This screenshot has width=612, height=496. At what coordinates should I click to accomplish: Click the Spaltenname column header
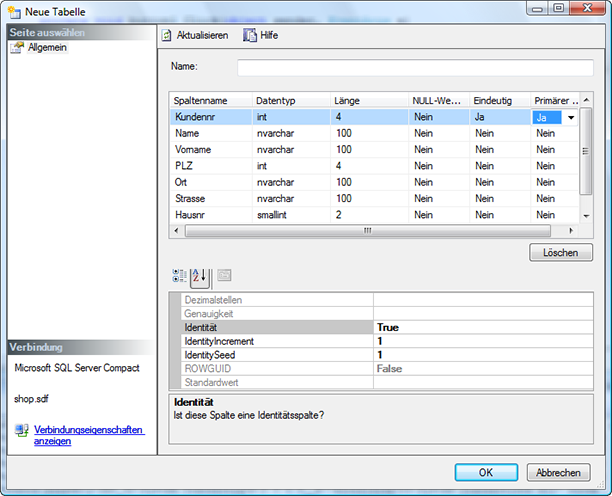(211, 101)
